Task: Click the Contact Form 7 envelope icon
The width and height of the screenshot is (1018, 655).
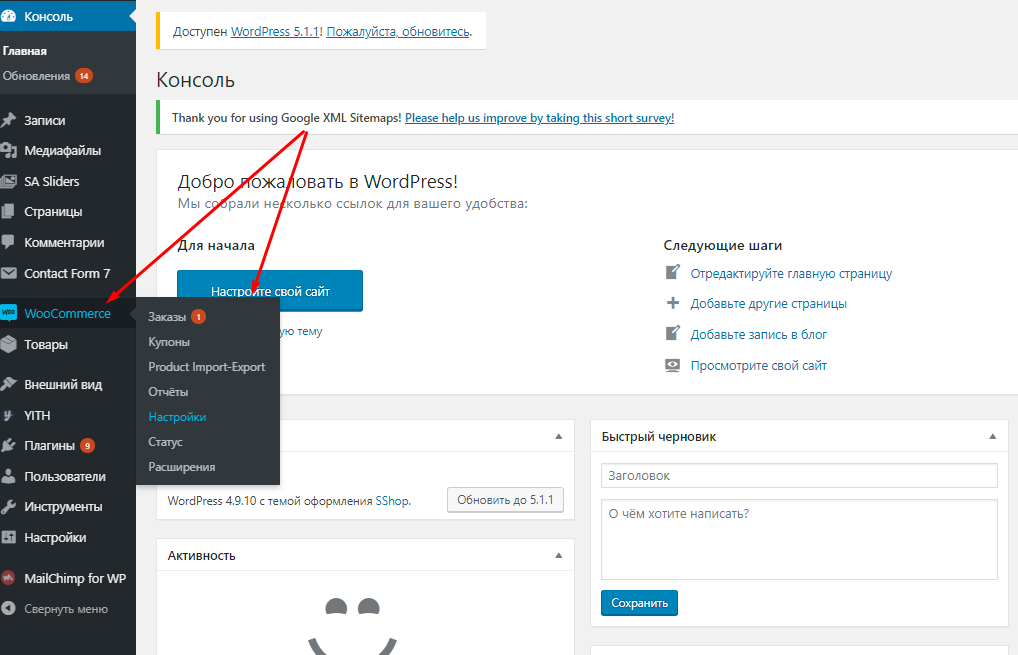Action: tap(8, 273)
